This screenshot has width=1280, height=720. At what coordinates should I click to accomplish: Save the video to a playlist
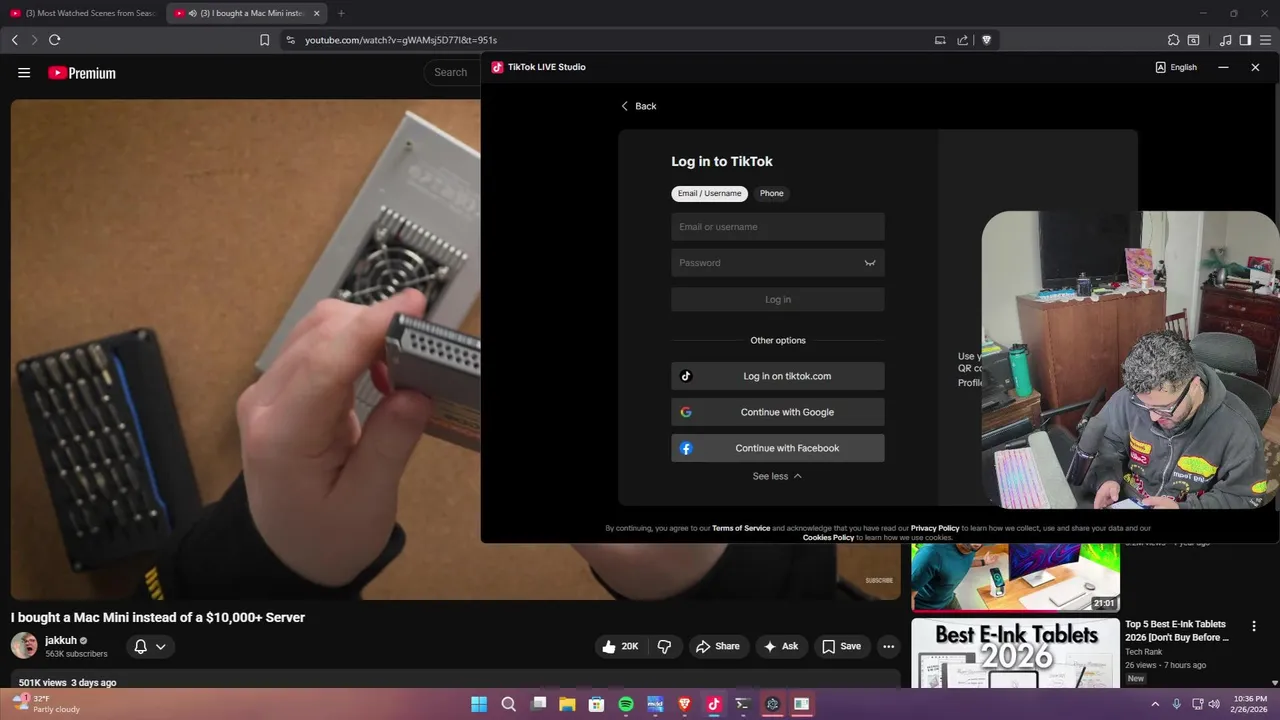(x=841, y=646)
